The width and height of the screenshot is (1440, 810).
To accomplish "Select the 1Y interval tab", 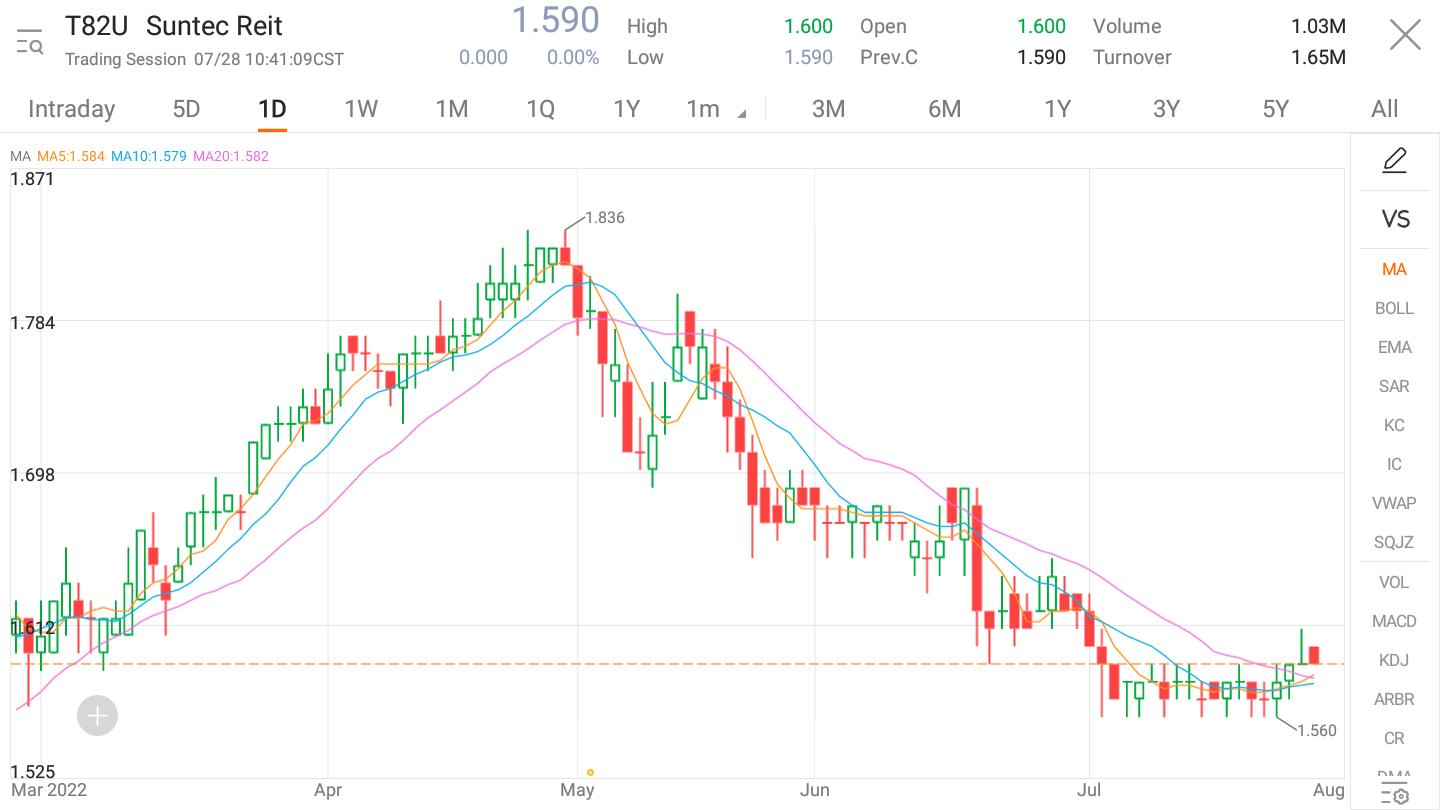I will pos(626,109).
